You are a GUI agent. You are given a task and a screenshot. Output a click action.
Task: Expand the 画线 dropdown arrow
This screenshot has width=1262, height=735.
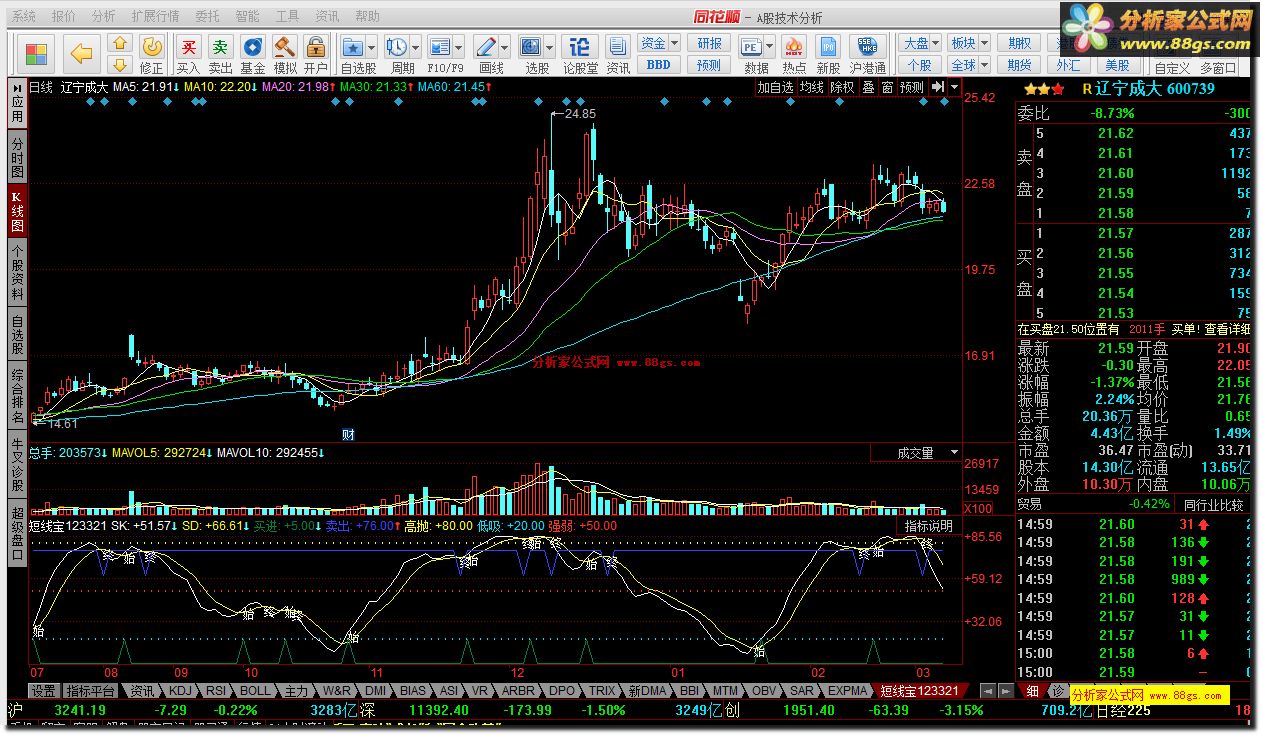505,47
